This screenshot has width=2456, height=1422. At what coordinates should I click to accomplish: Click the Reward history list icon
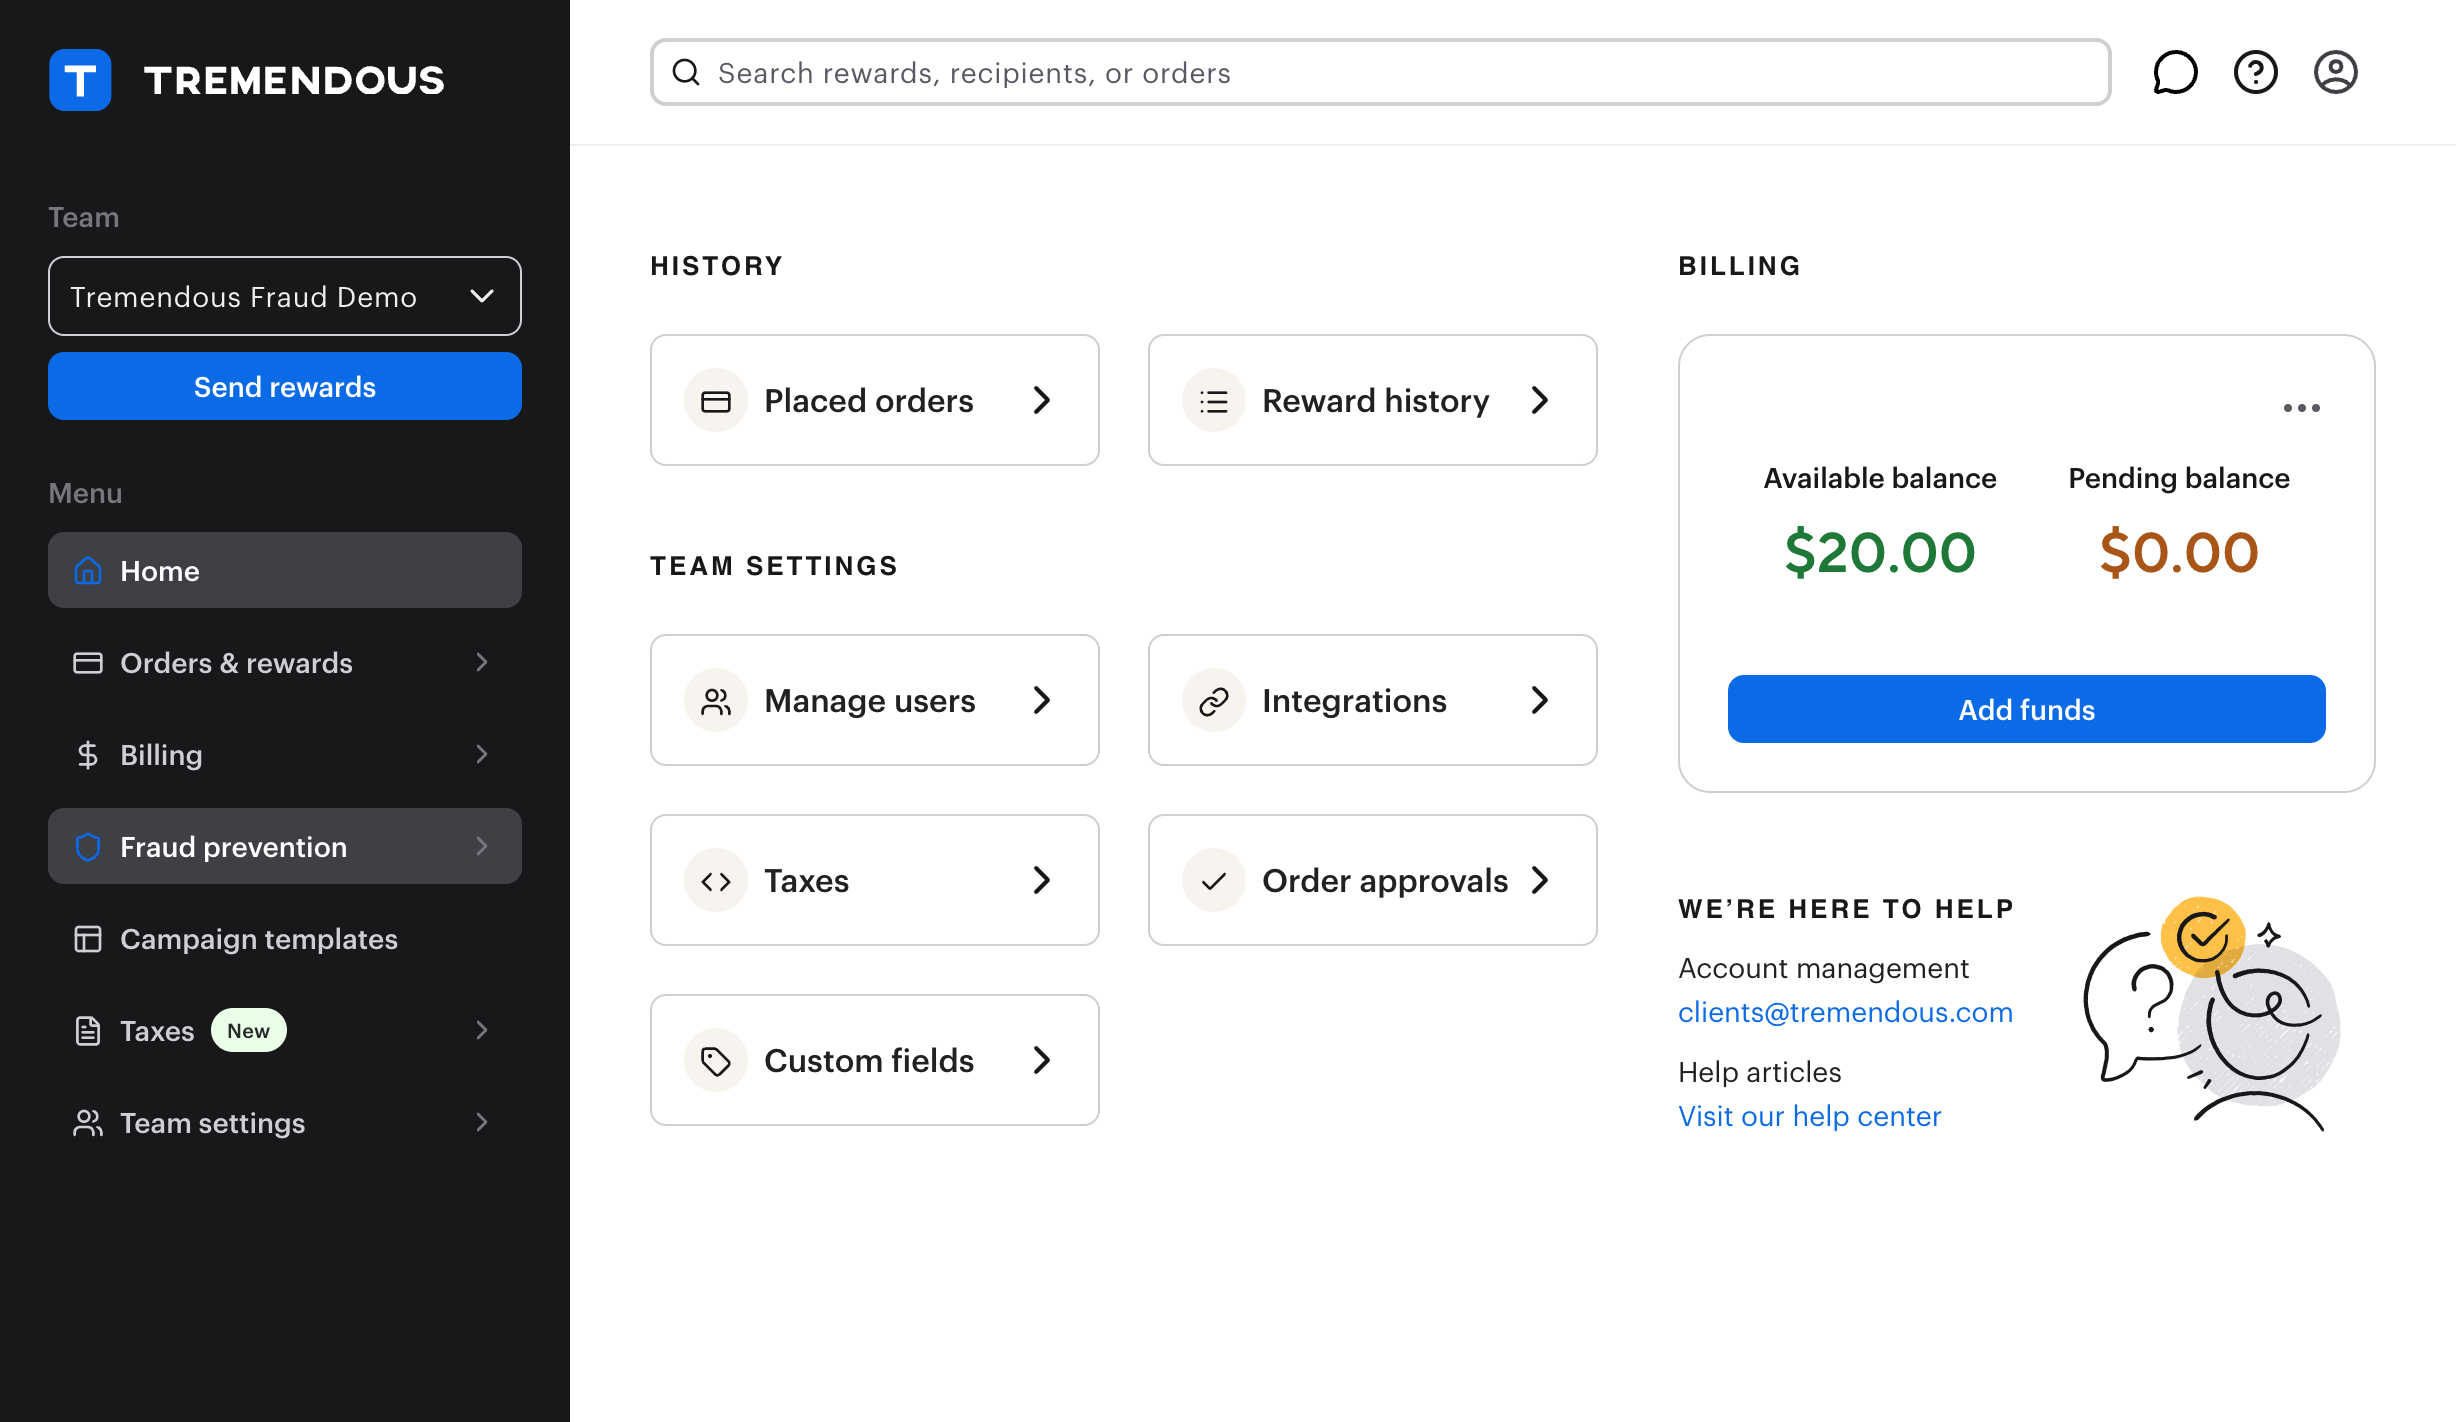click(x=1212, y=399)
